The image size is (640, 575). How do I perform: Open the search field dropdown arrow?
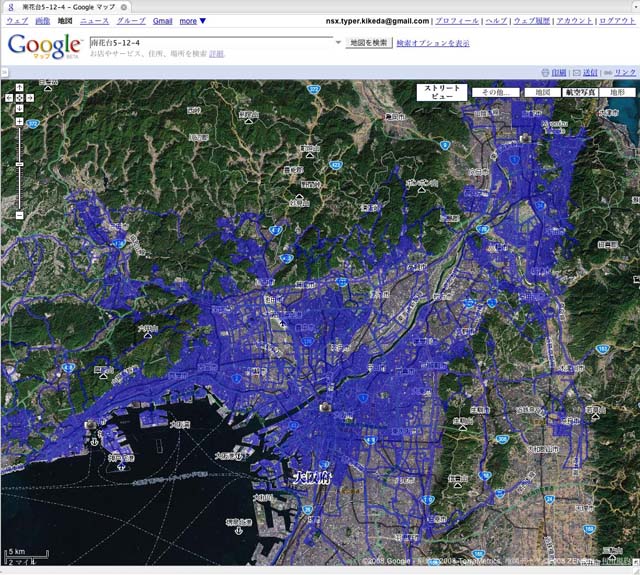(x=338, y=42)
